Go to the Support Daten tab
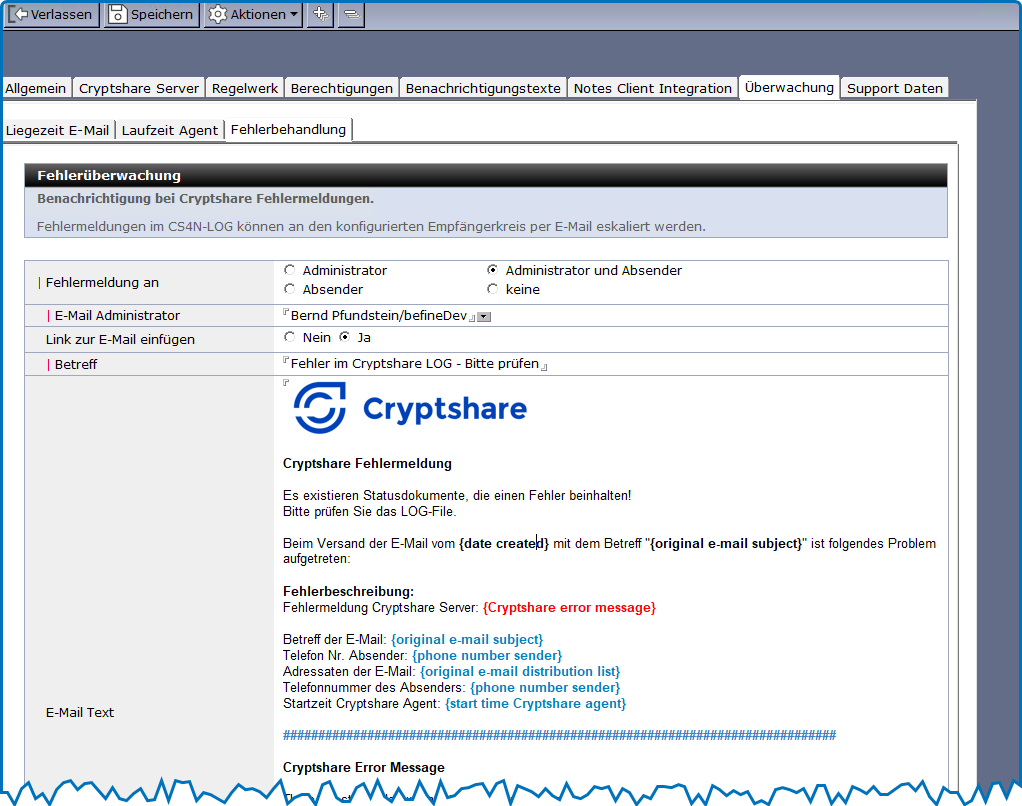This screenshot has height=806, width=1022. [x=894, y=88]
